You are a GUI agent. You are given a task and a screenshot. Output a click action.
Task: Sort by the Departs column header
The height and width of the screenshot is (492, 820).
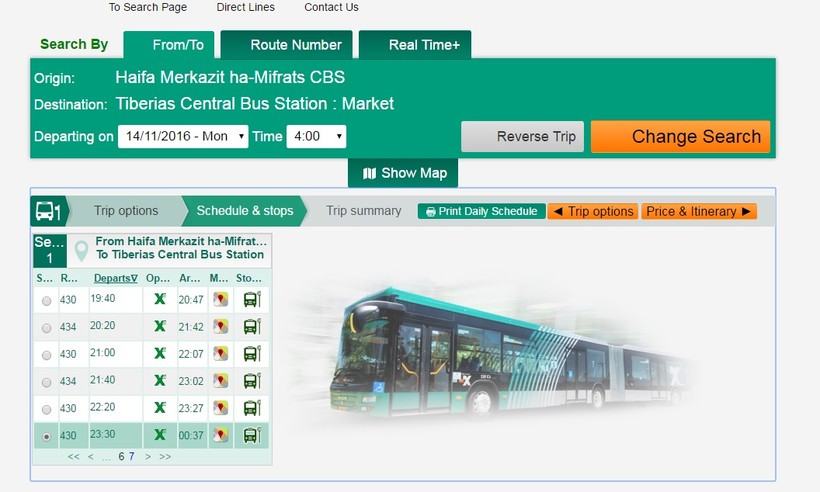(x=115, y=278)
